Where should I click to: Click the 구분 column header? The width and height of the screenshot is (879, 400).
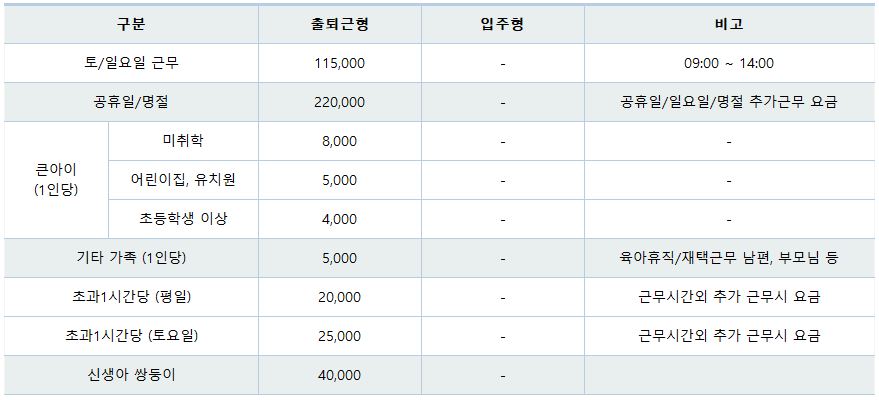(x=131, y=24)
